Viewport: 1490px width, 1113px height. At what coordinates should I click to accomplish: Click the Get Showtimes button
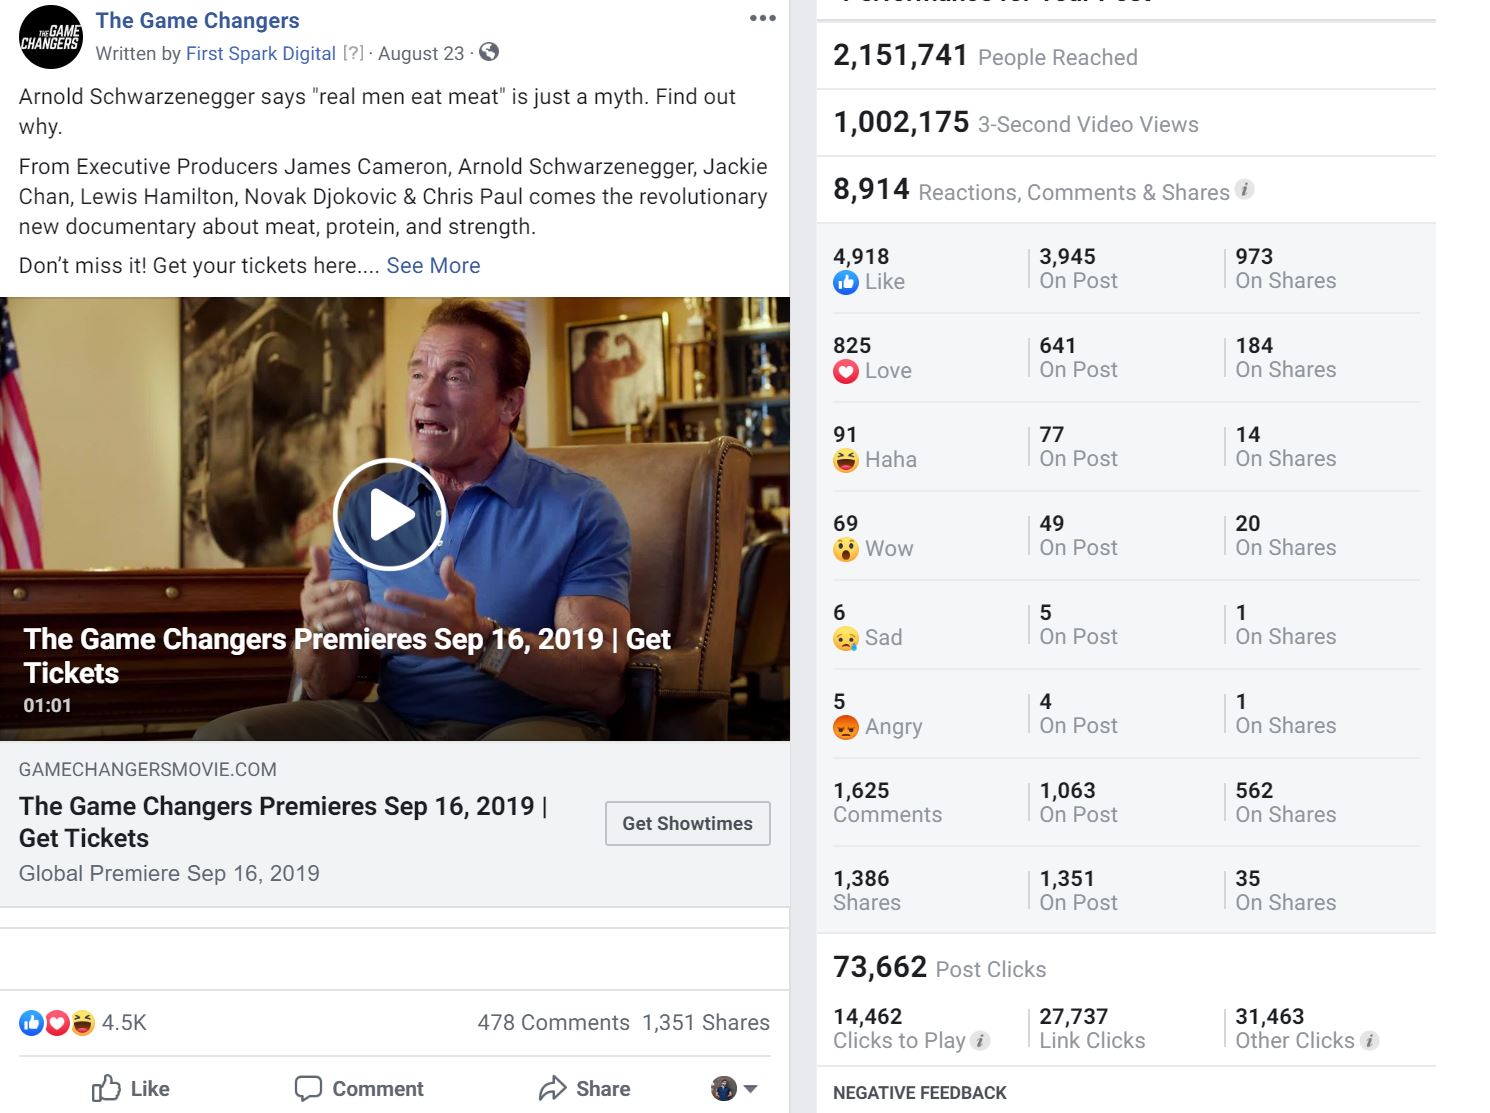688,823
